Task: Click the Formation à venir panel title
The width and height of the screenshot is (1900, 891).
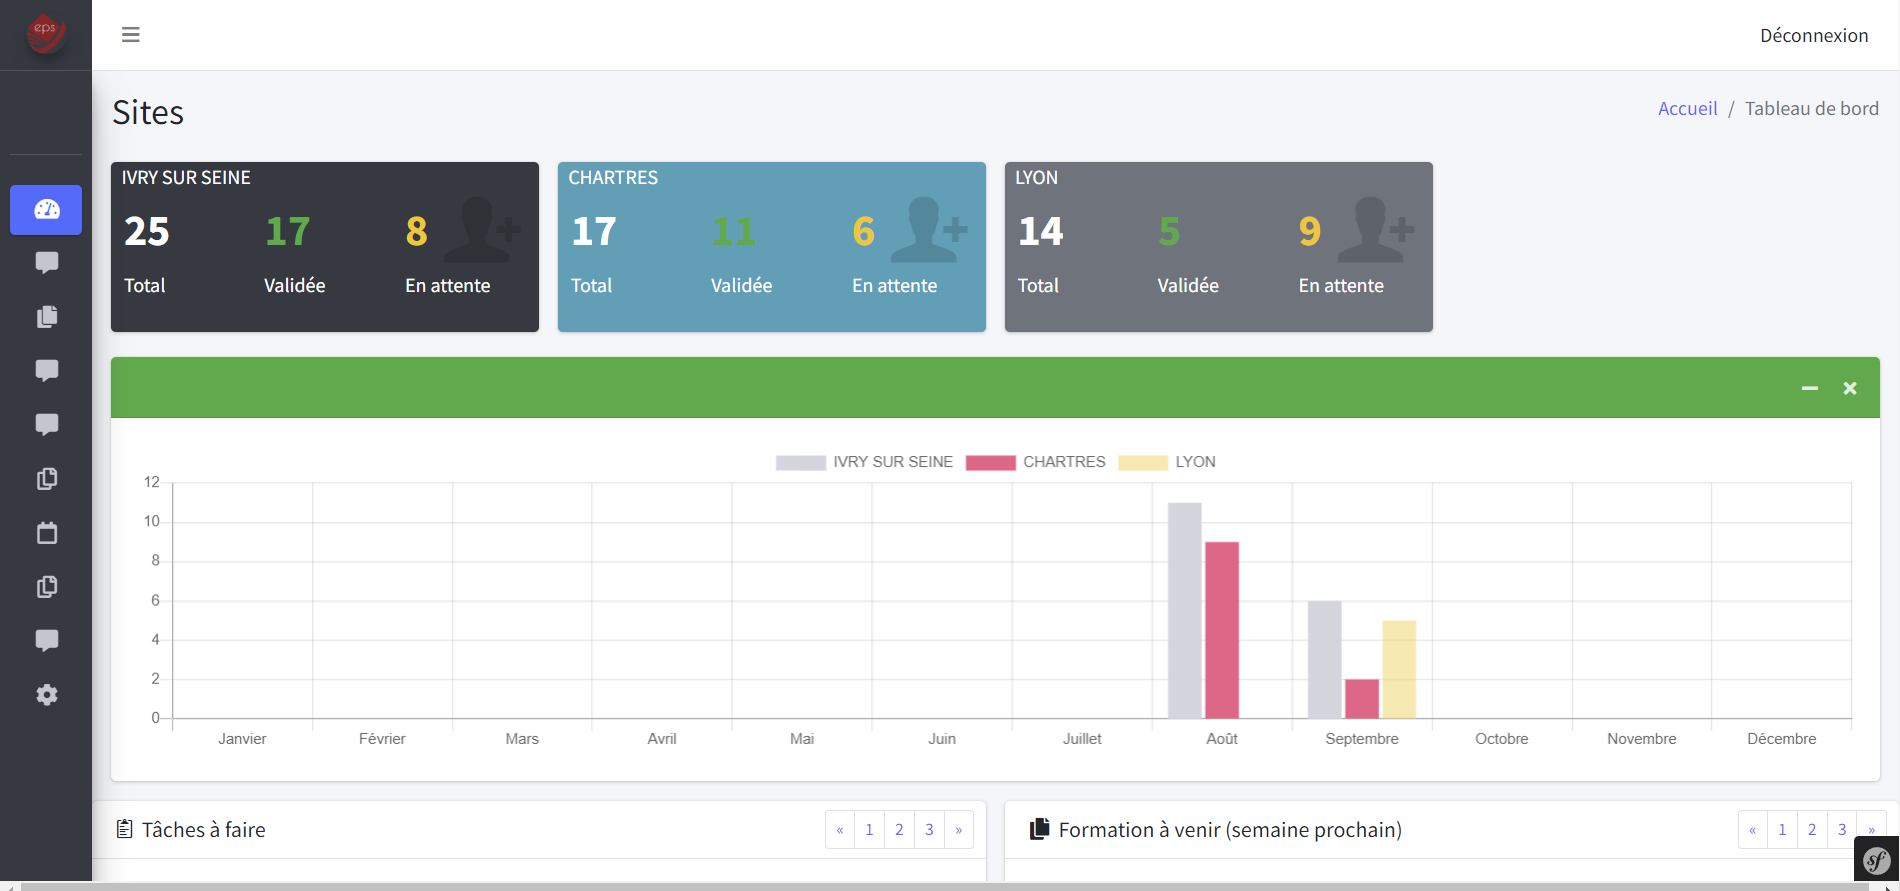Action: tap(1230, 830)
